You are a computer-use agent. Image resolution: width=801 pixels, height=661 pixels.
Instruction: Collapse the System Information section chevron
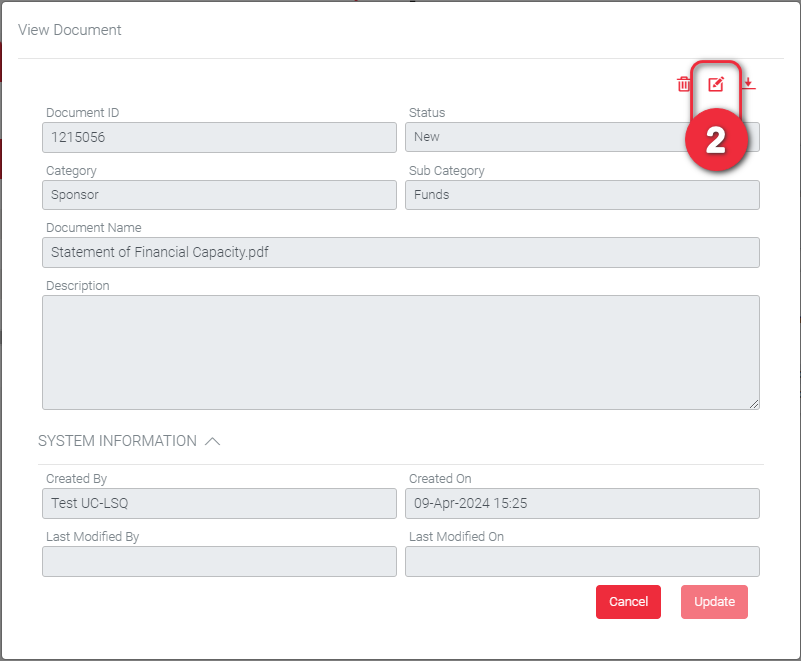click(212, 441)
